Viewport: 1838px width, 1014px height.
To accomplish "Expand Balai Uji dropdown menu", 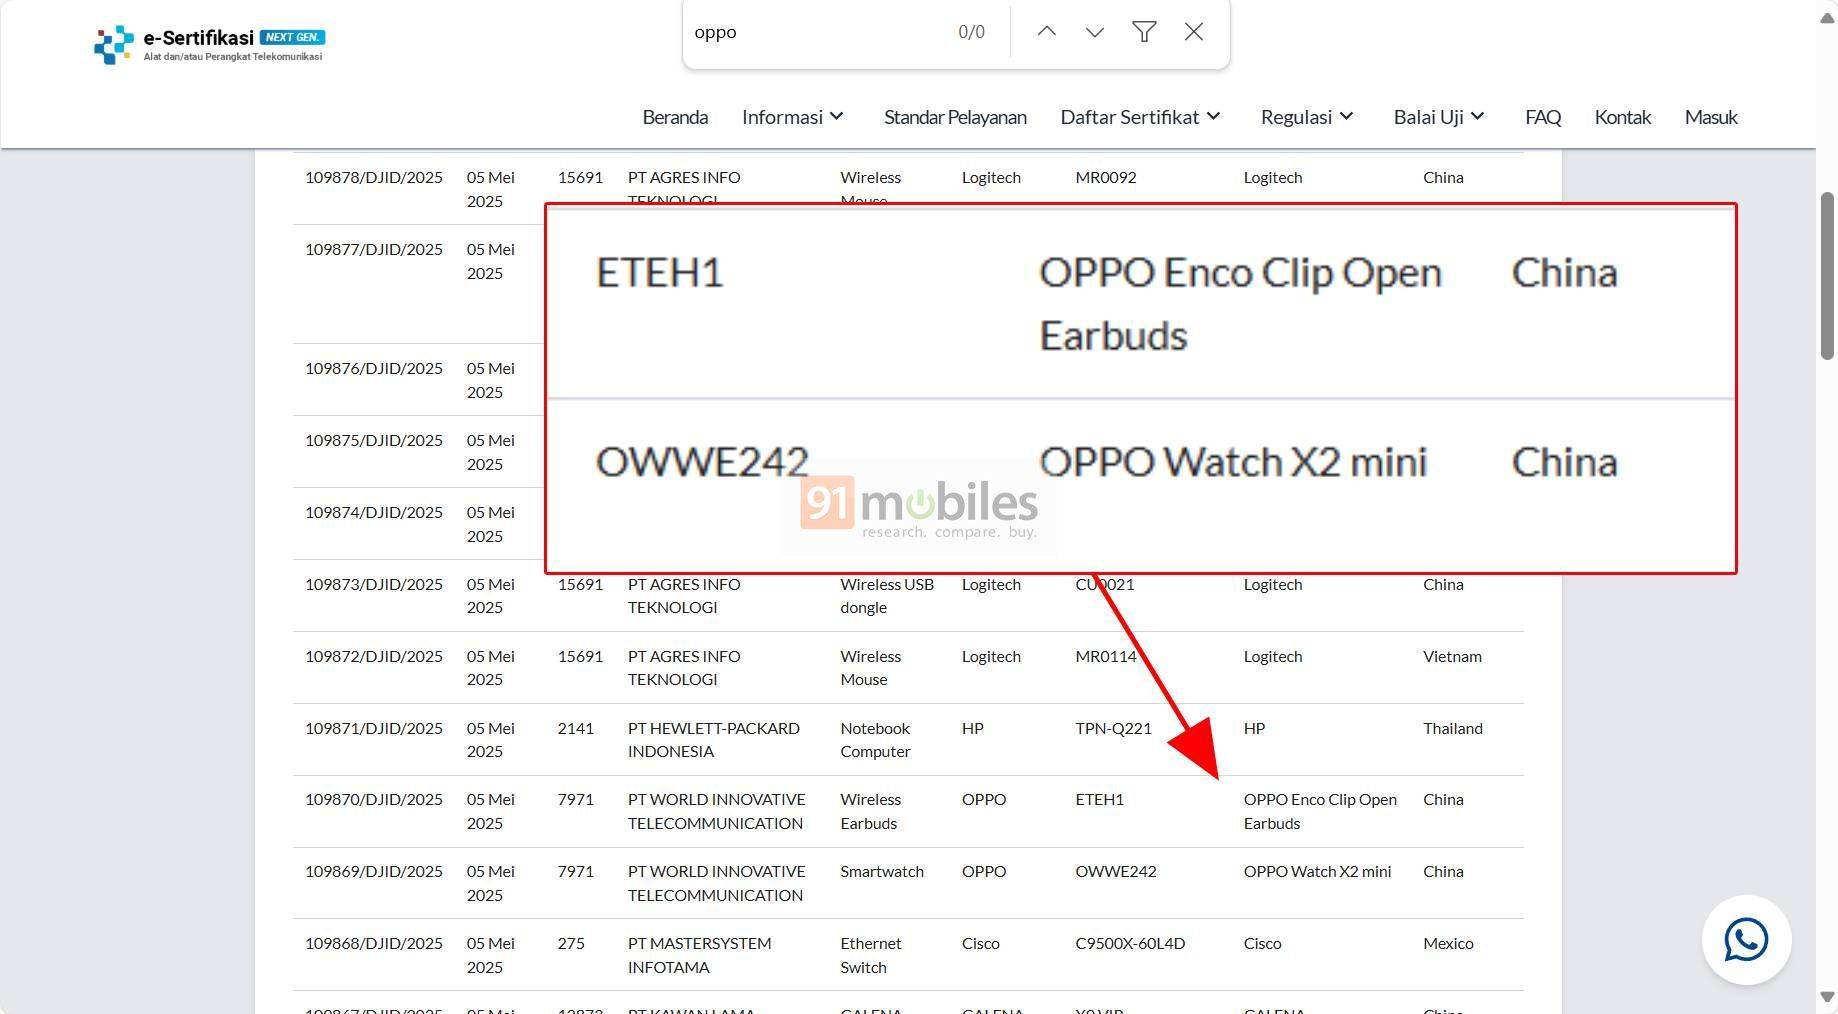I will point(1439,117).
